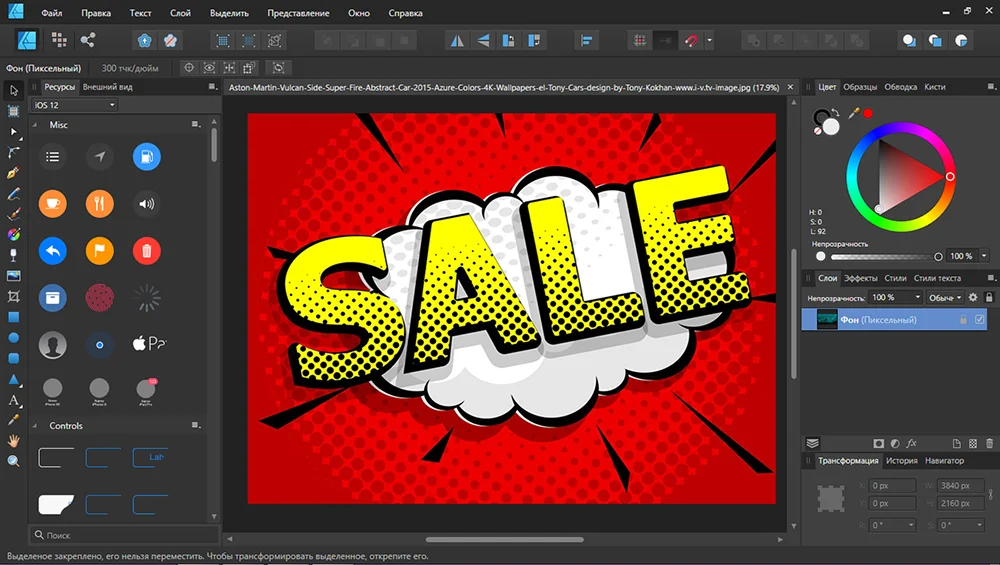The width and height of the screenshot is (1000, 565).
Task: Click the opacity slider in Color panel
Action: pyautogui.click(x=879, y=257)
